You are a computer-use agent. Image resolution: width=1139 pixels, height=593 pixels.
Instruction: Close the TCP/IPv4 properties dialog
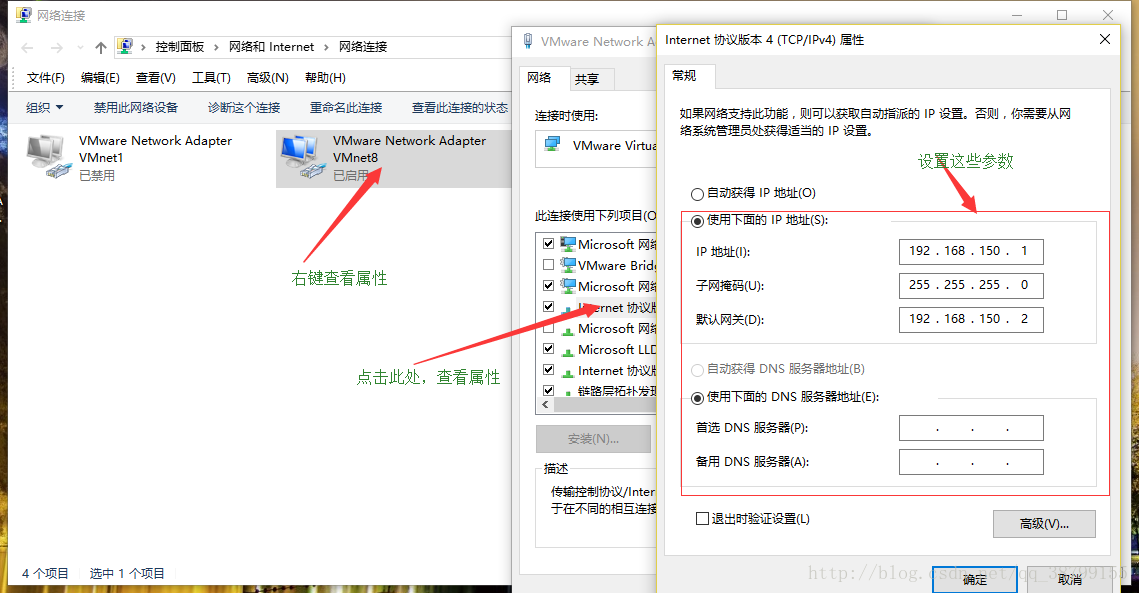click(x=1105, y=39)
